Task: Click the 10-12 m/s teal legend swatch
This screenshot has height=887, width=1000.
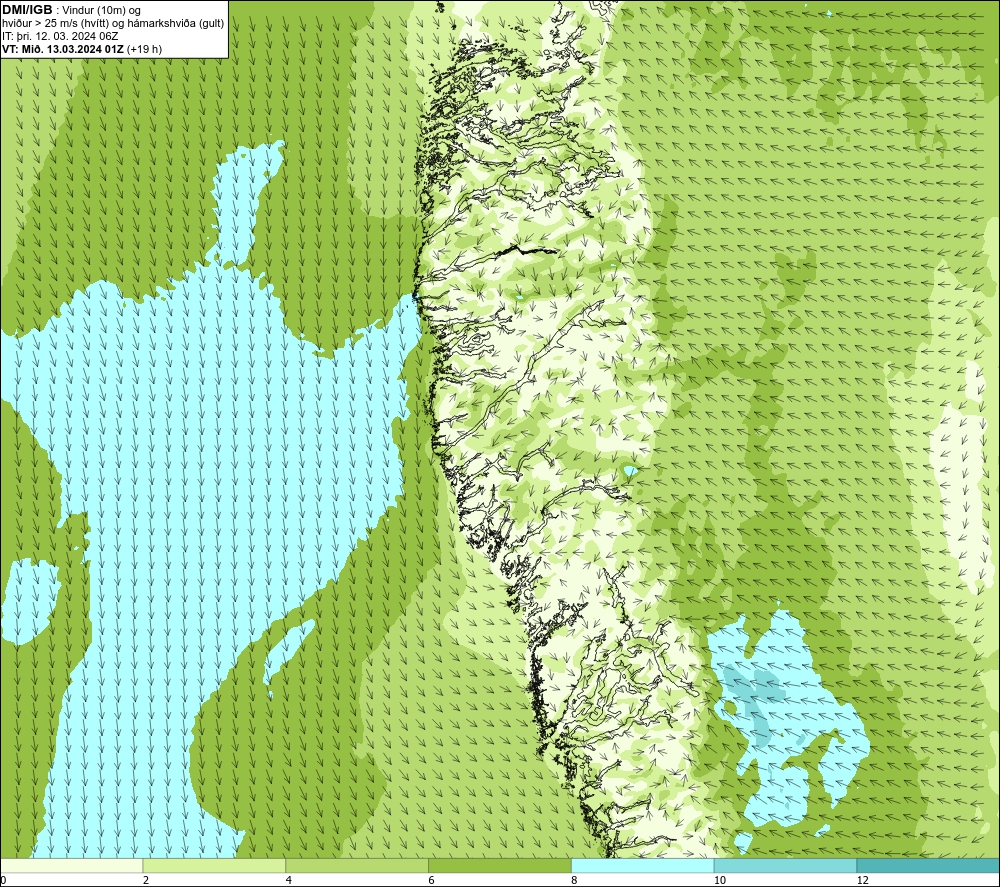Action: pos(785,865)
